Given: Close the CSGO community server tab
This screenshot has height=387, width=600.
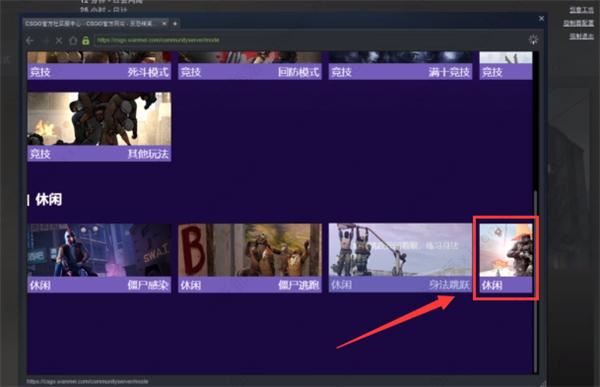Looking at the screenshot, I should (x=164, y=23).
